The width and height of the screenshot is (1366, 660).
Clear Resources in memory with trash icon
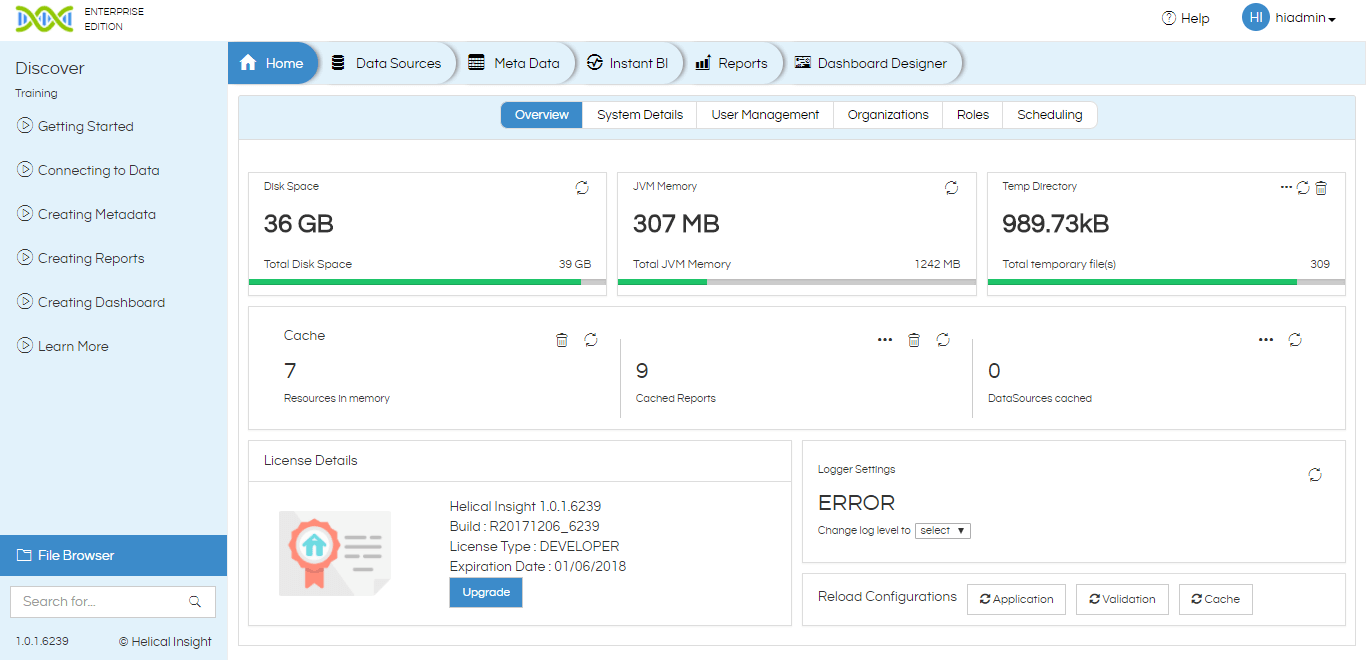click(x=562, y=340)
